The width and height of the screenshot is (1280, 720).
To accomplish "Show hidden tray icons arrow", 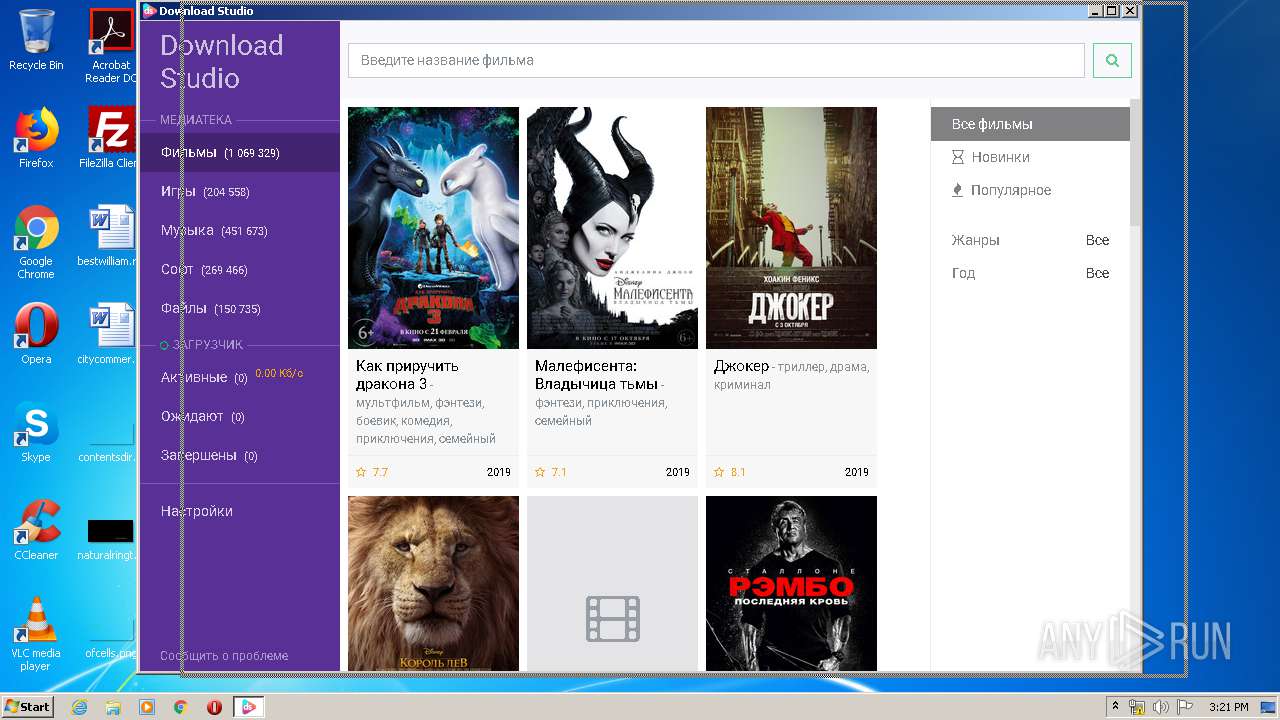I will pyautogui.click(x=1115, y=707).
